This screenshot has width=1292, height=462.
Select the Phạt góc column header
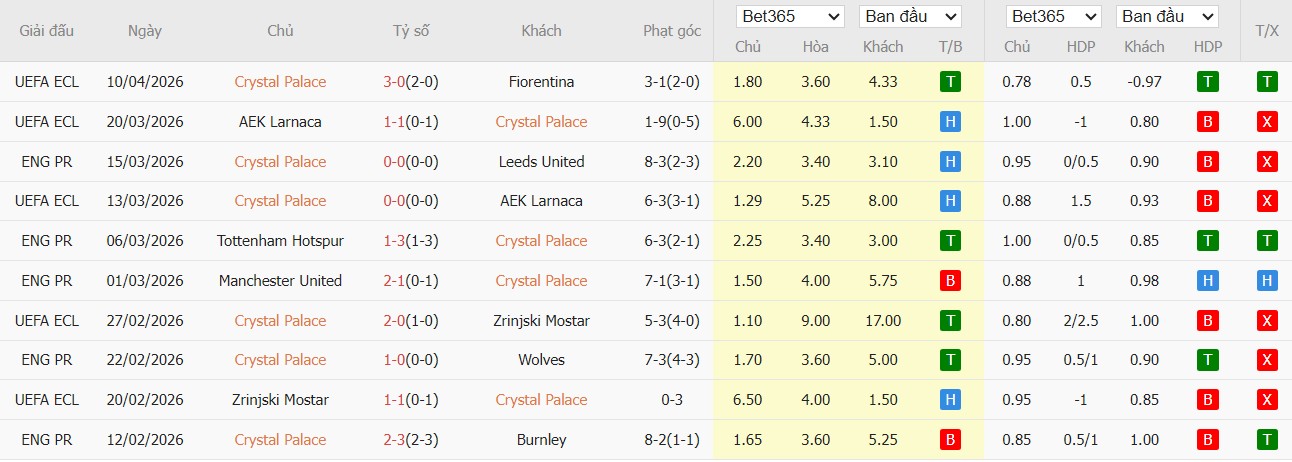[x=671, y=31]
